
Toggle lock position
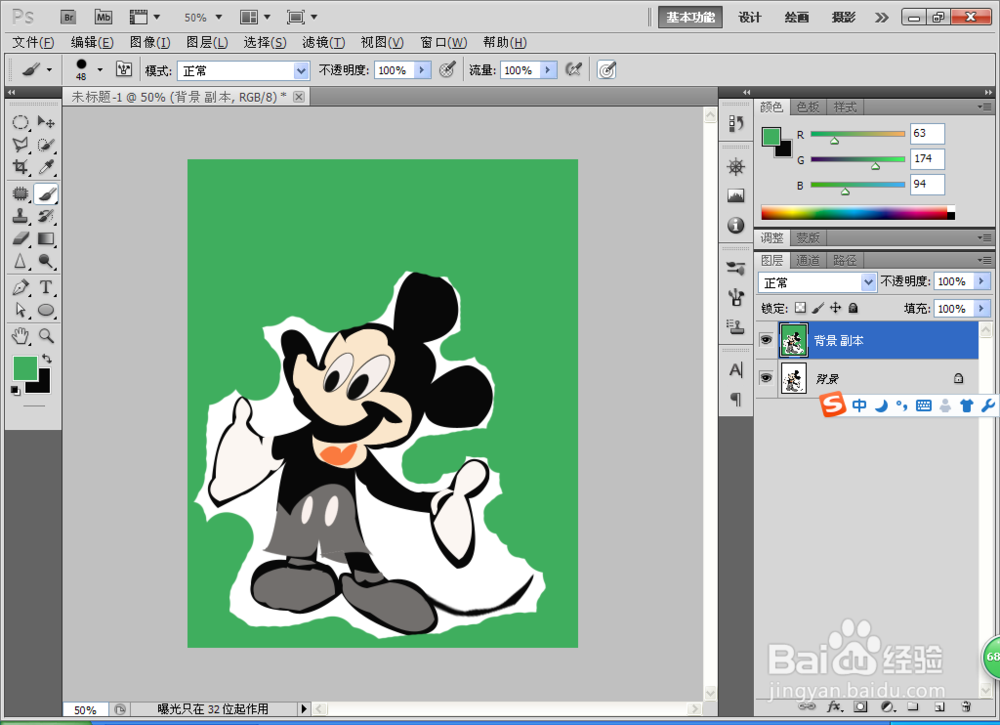point(835,308)
